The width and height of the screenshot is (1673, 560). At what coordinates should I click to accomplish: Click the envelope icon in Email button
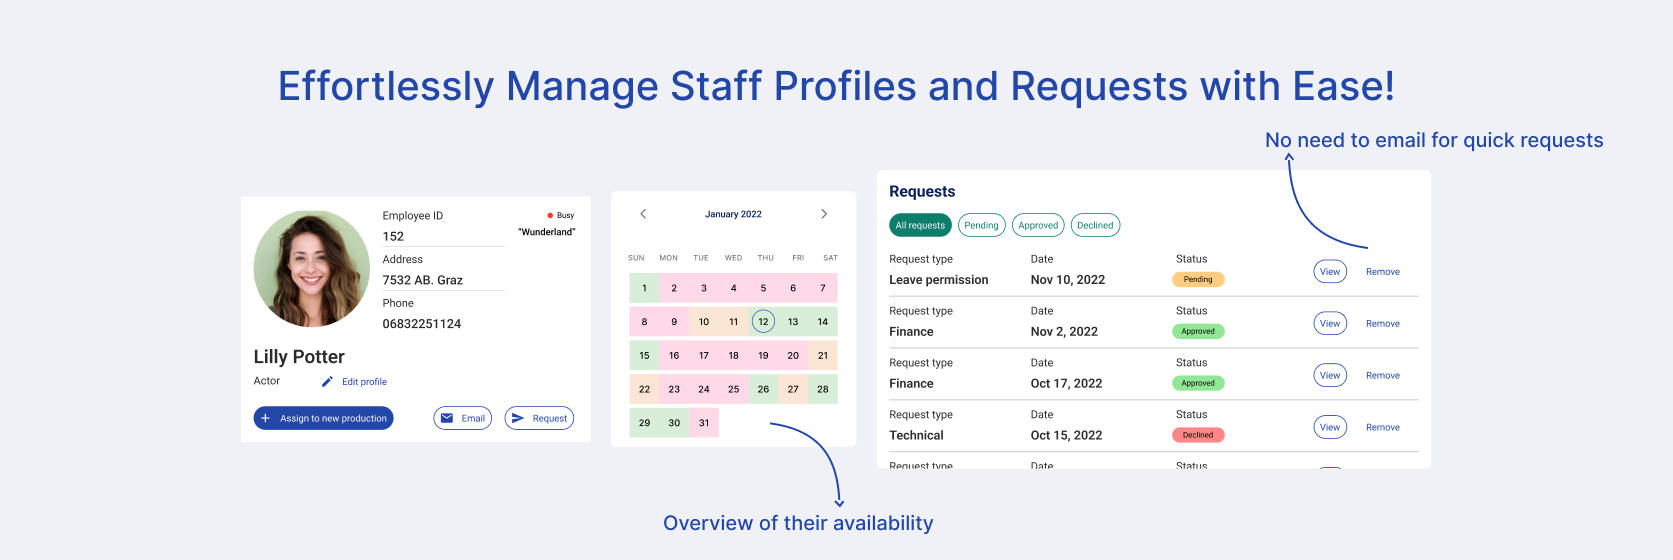[x=447, y=418]
